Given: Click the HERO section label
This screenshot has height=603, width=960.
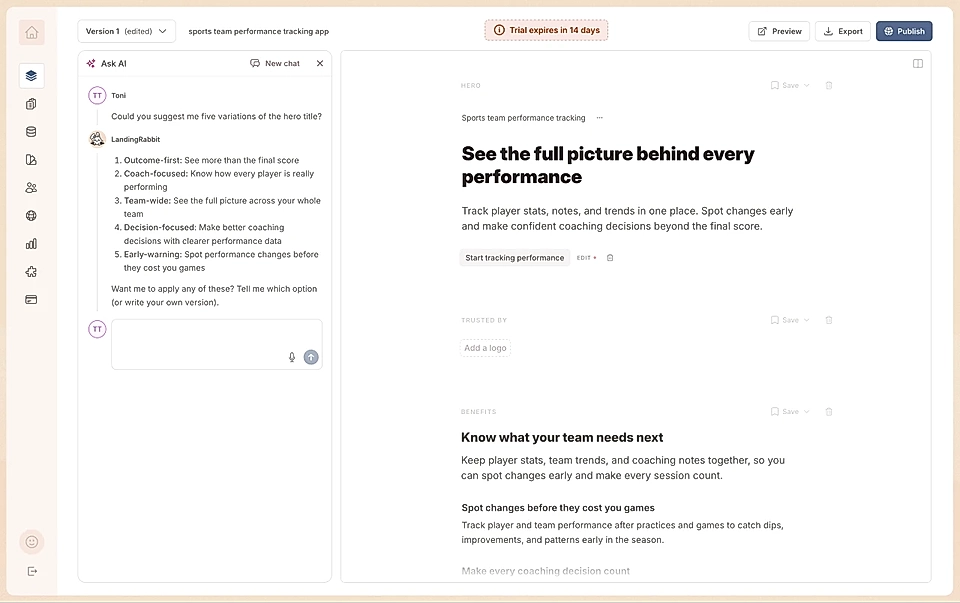Looking at the screenshot, I should click(470, 86).
